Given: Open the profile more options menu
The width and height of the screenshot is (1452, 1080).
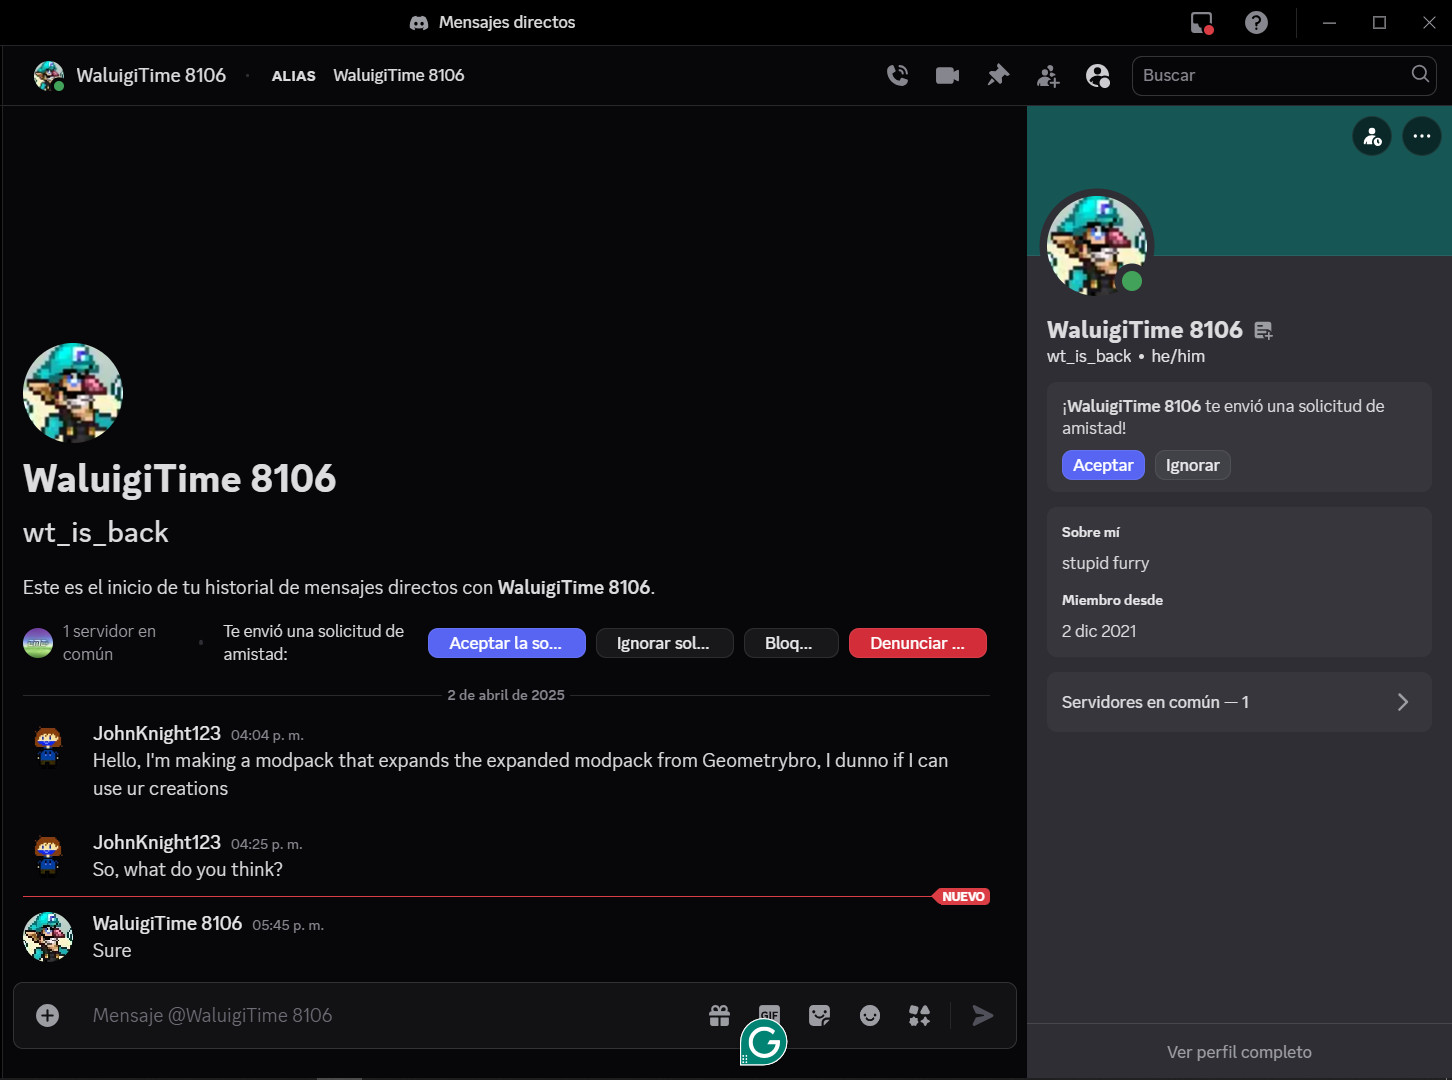Looking at the screenshot, I should (1421, 136).
